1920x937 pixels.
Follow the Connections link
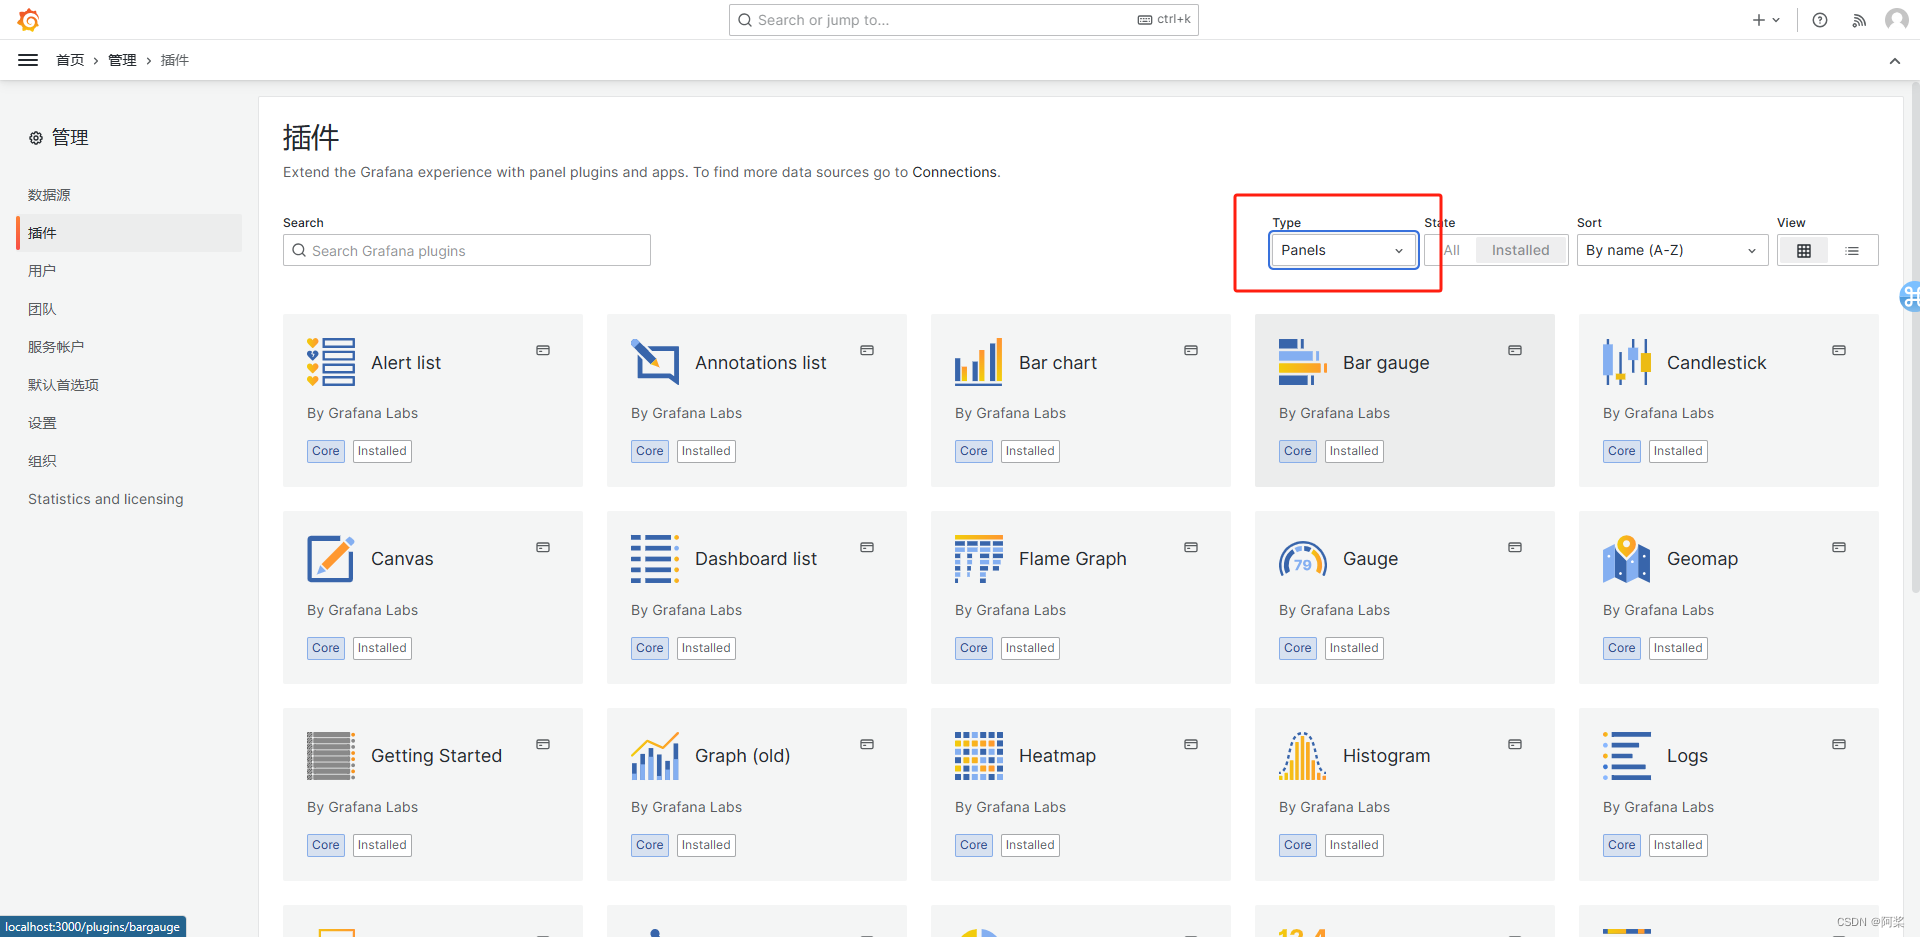[954, 172]
